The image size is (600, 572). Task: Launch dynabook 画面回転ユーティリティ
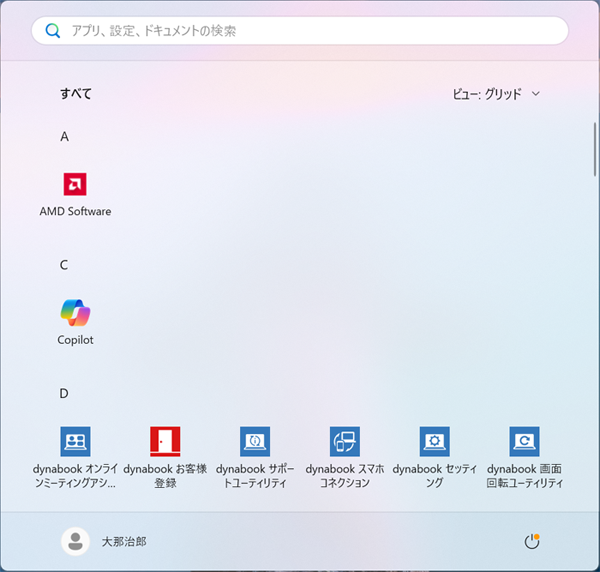coord(524,458)
